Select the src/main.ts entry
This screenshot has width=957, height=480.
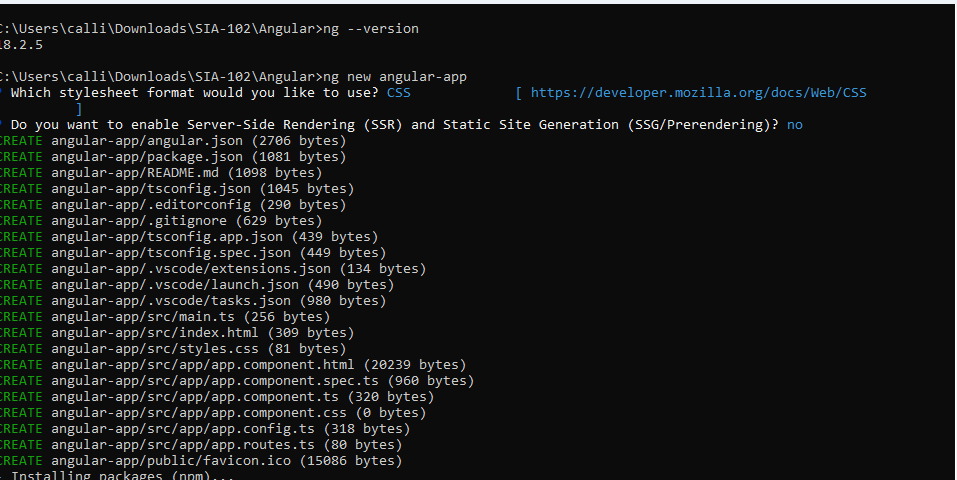click(x=165, y=316)
